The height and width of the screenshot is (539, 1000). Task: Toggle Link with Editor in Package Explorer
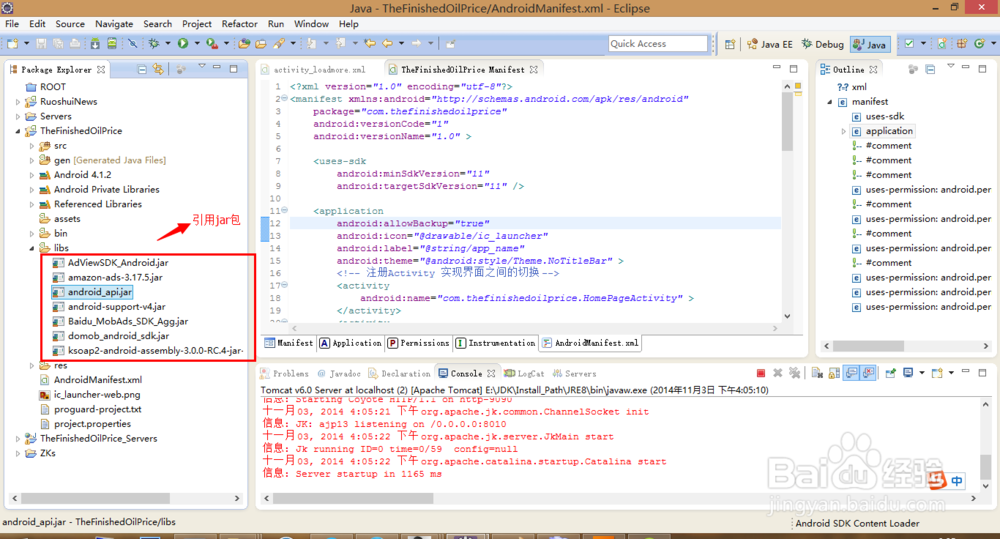[158, 69]
